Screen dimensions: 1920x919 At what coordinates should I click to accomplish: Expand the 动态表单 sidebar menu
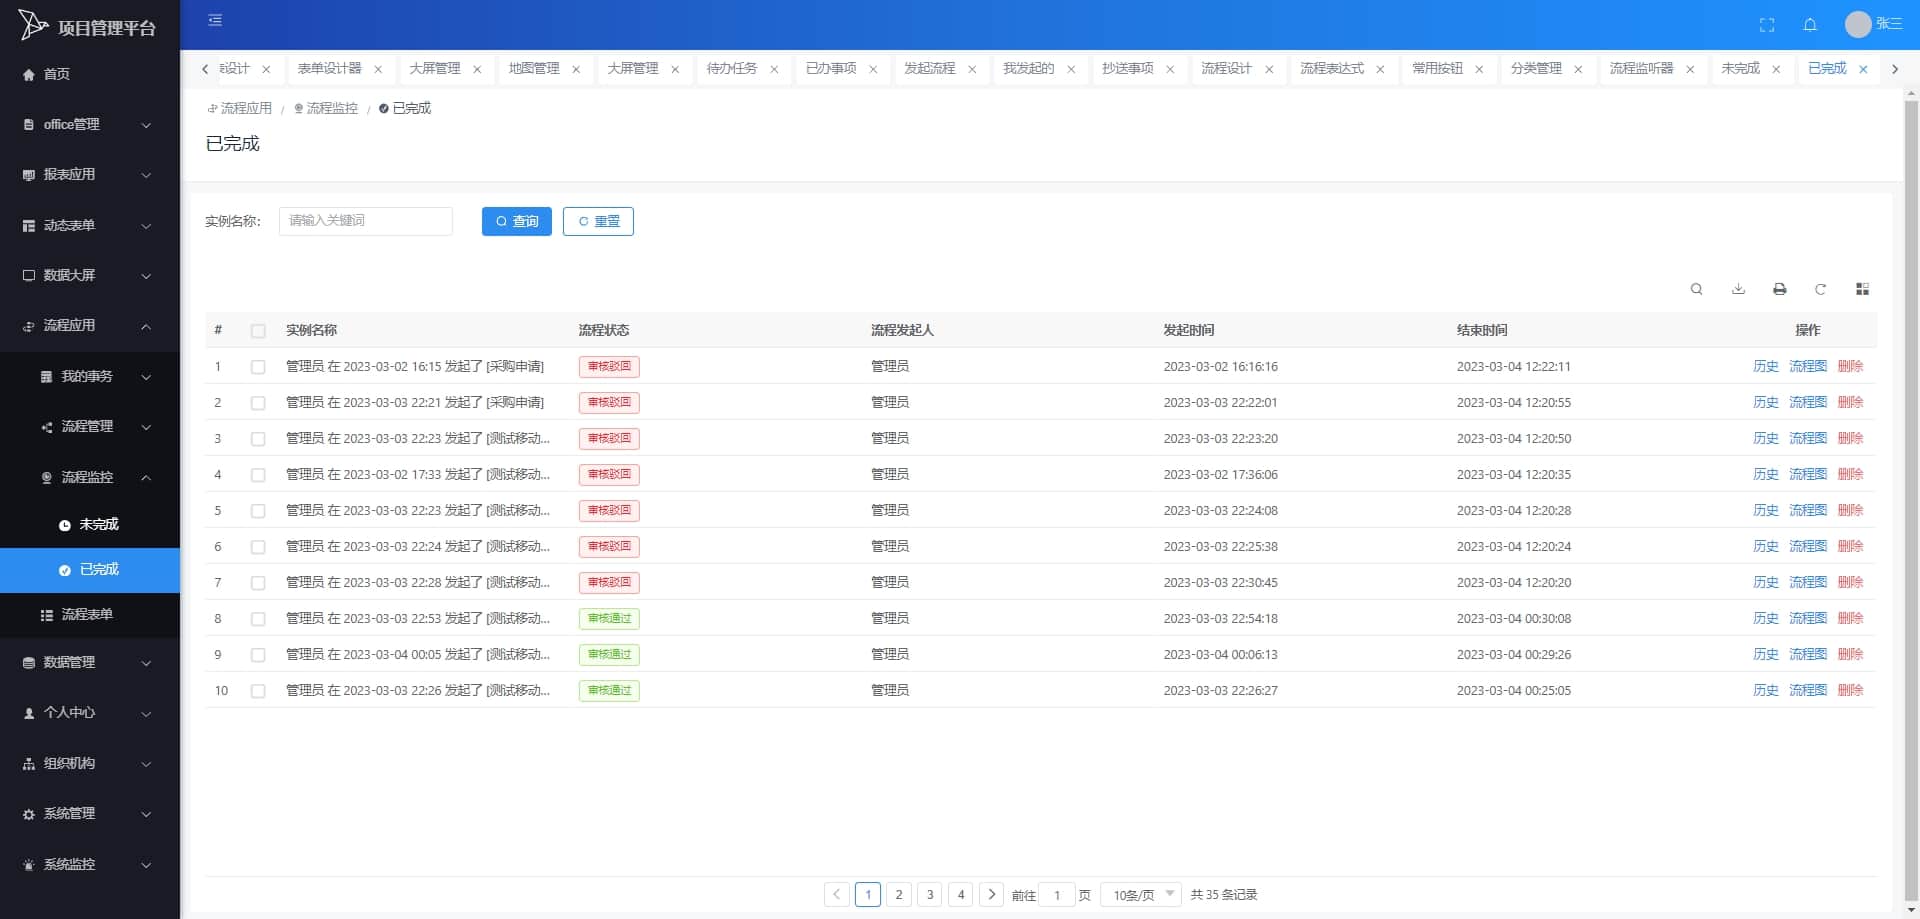[x=90, y=225]
